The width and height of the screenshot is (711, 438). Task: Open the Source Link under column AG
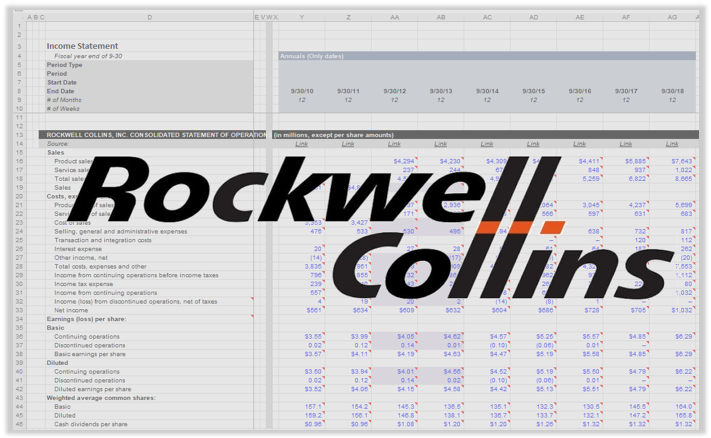(672, 144)
